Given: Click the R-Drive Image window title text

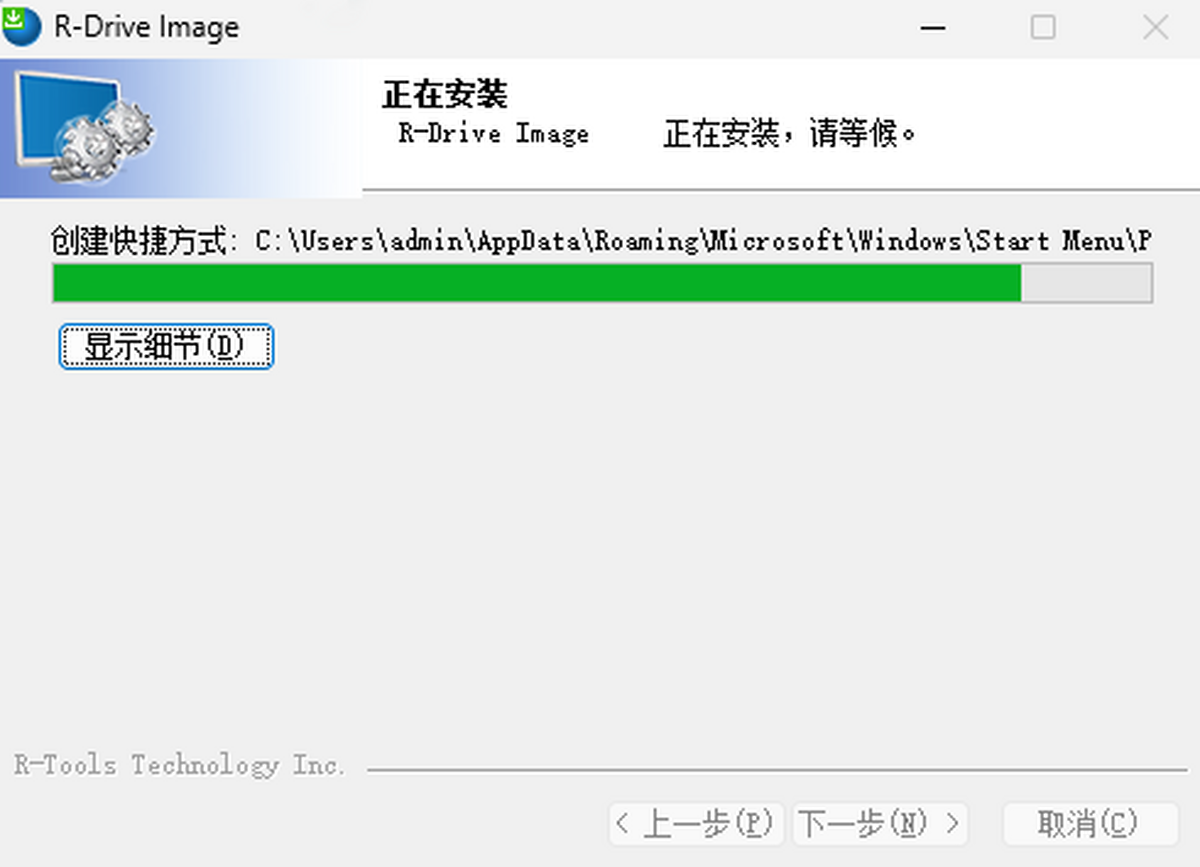Looking at the screenshot, I should coord(147,27).
